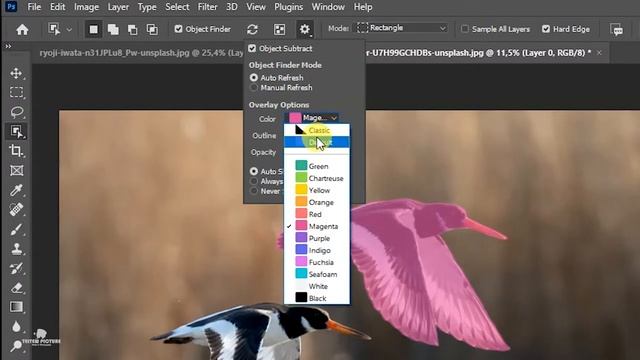Open the Plugins menu

point(289,7)
